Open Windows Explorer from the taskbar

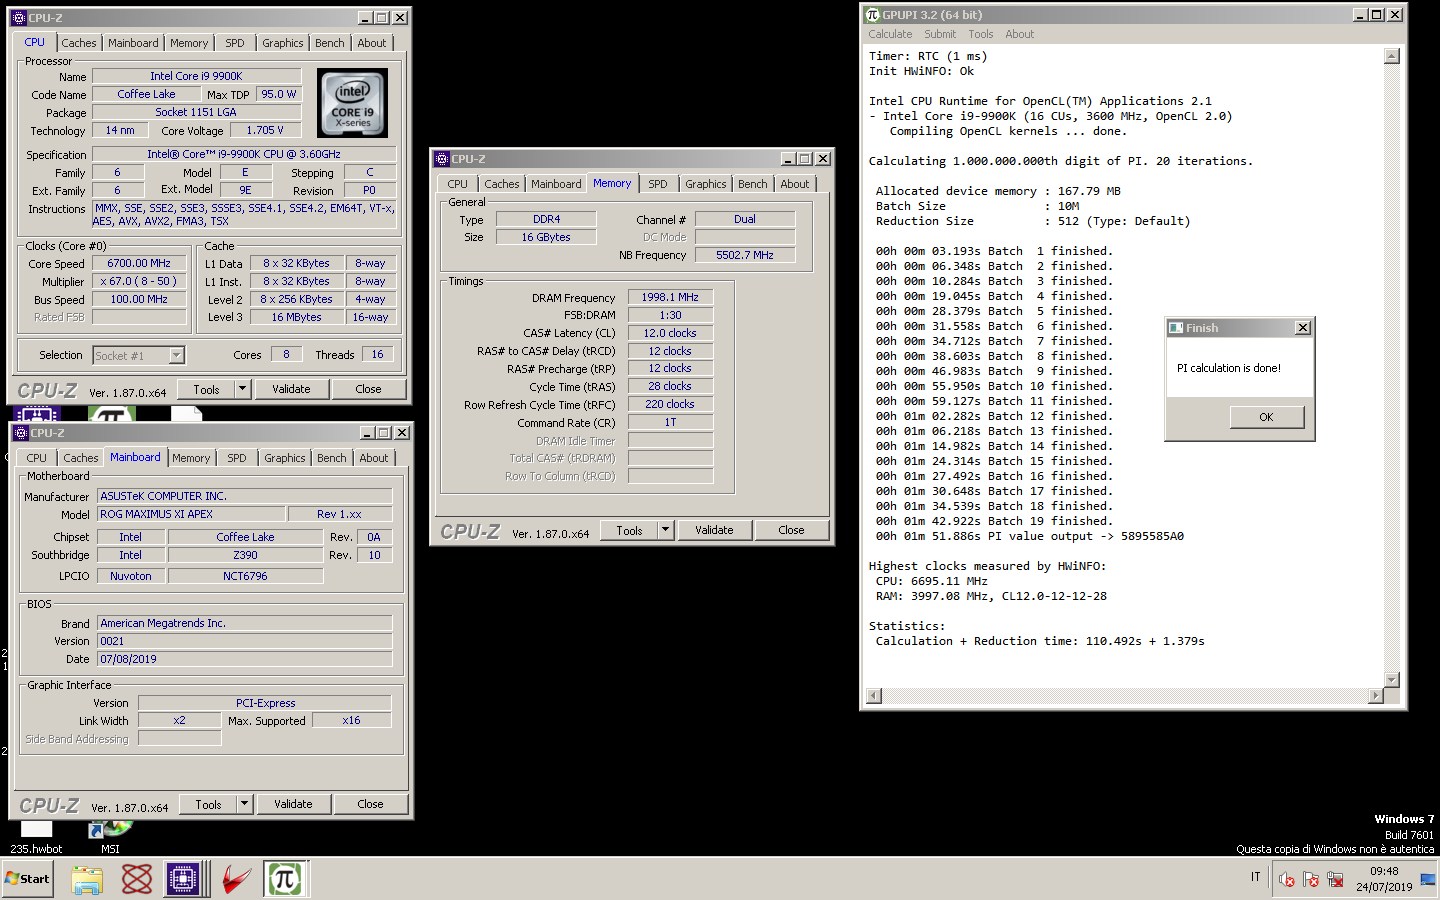tap(87, 879)
